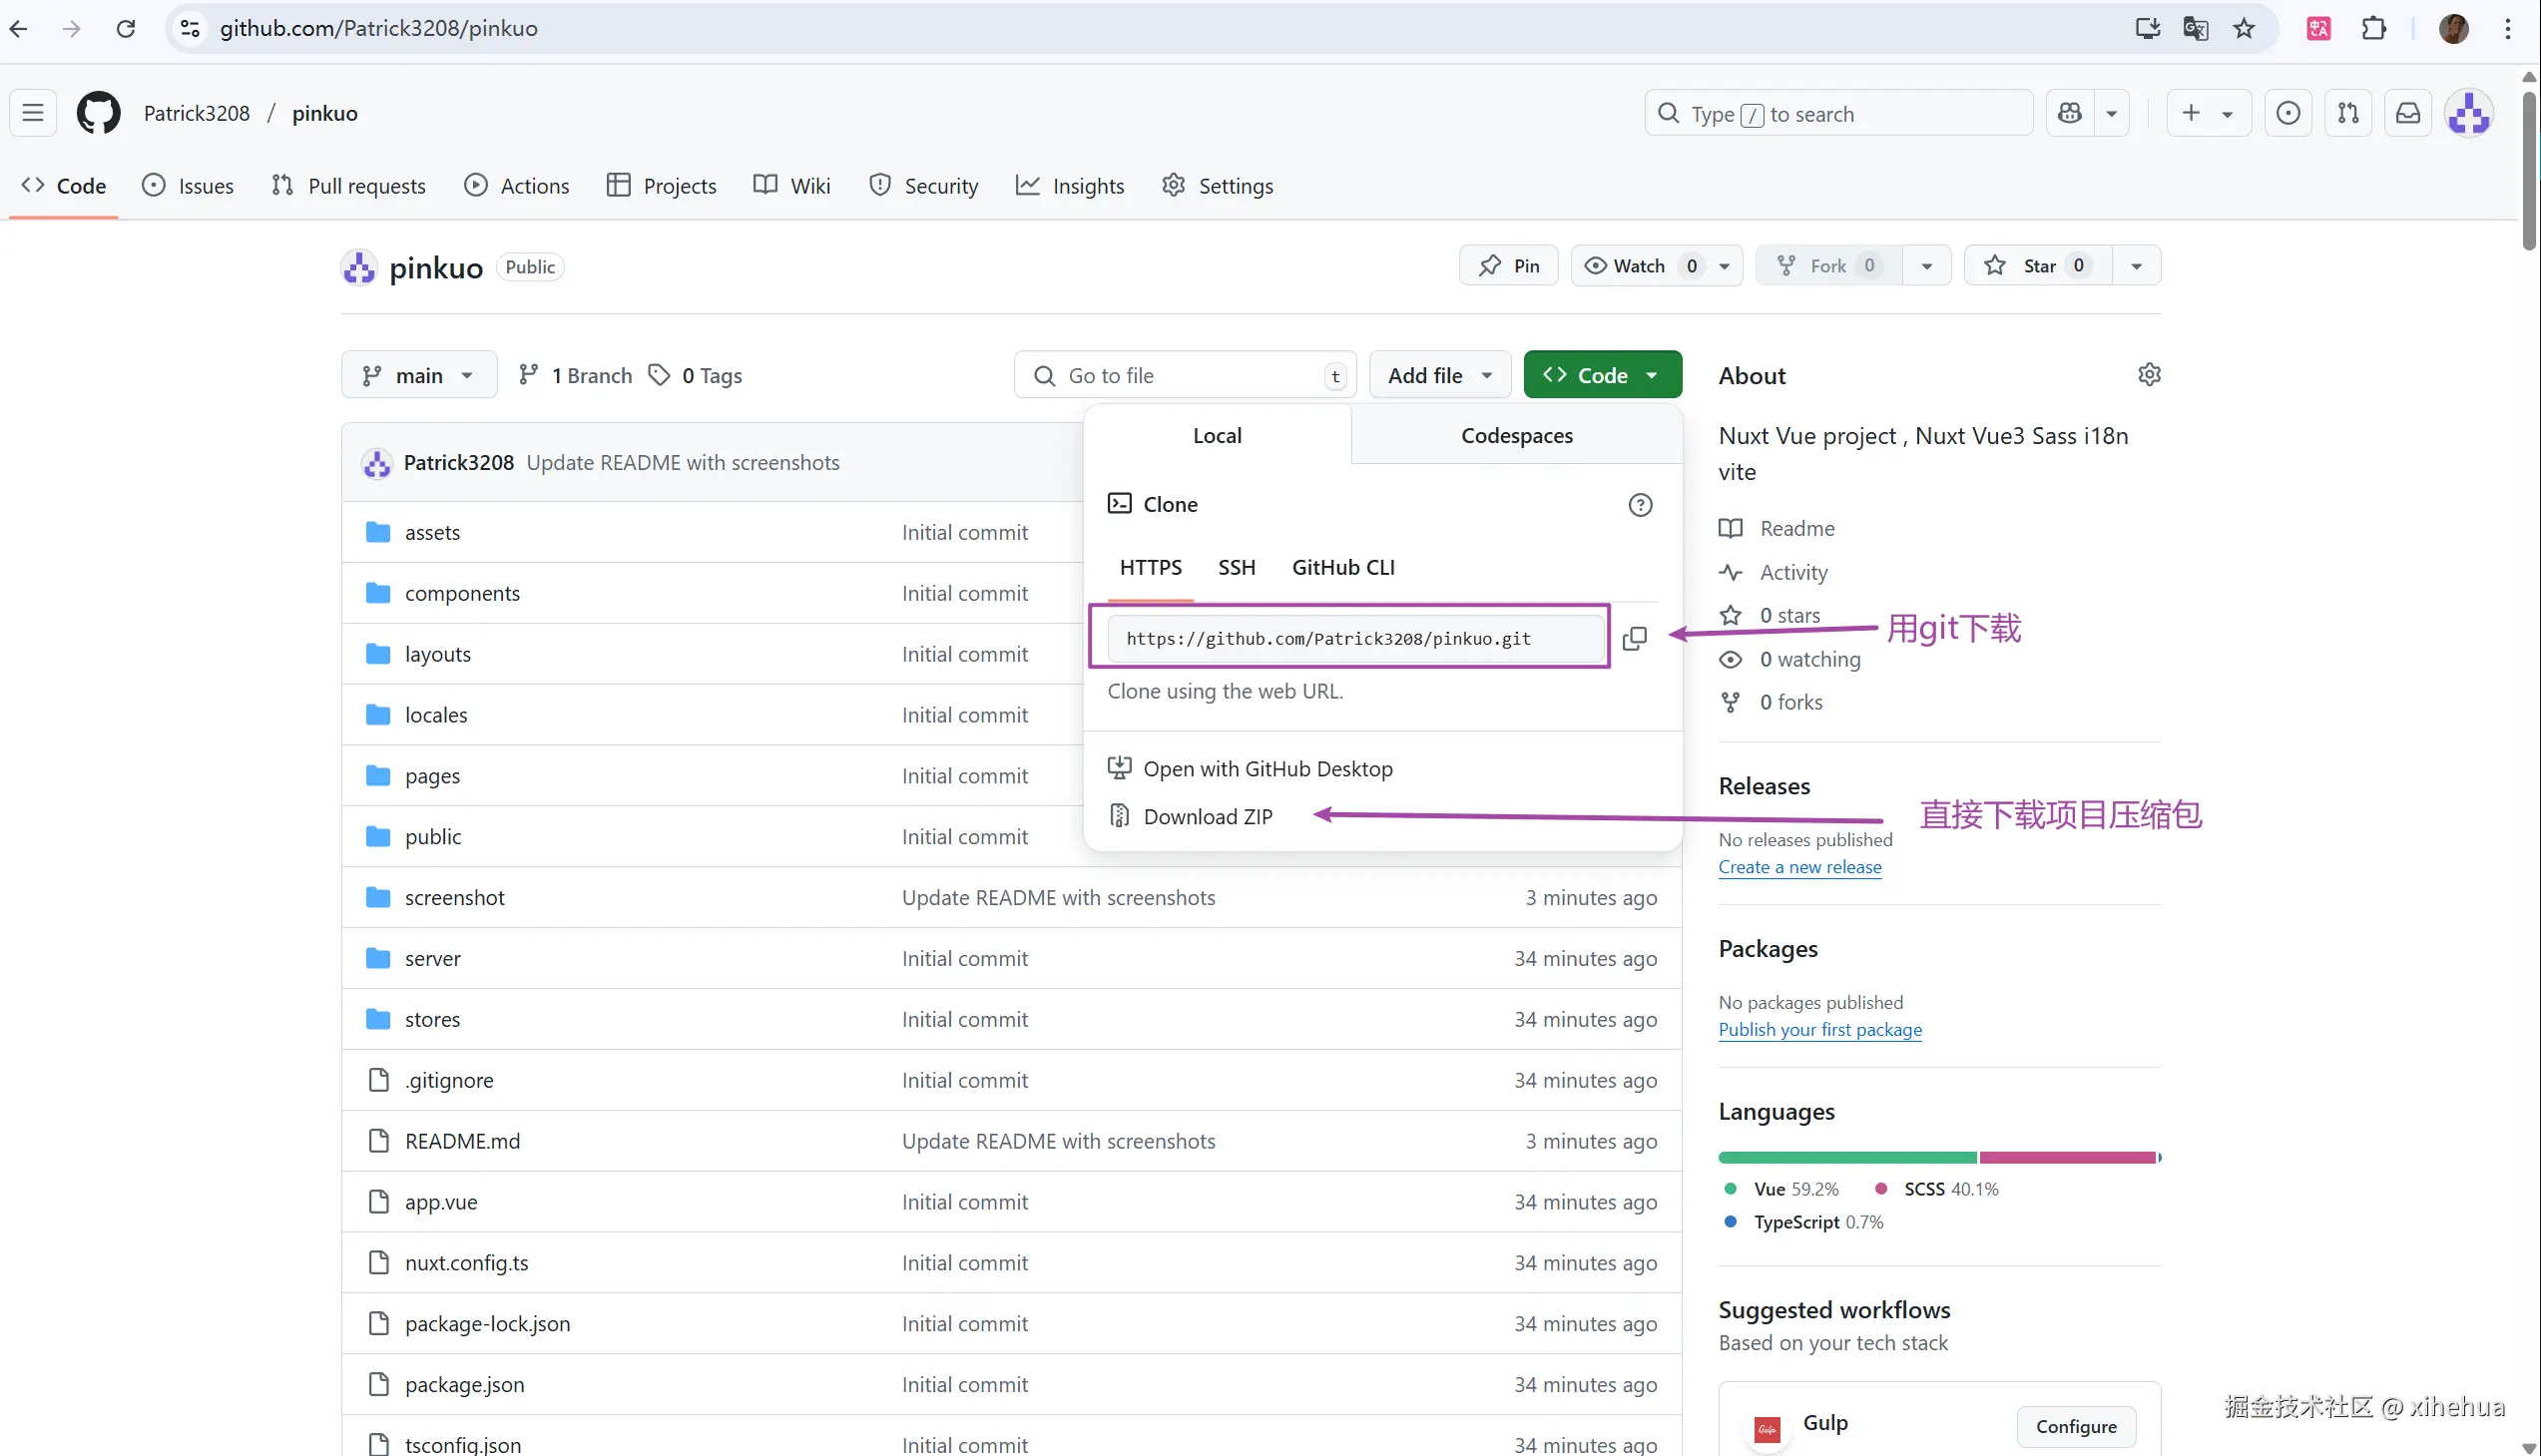Open the Copilot chat icon

2070,113
